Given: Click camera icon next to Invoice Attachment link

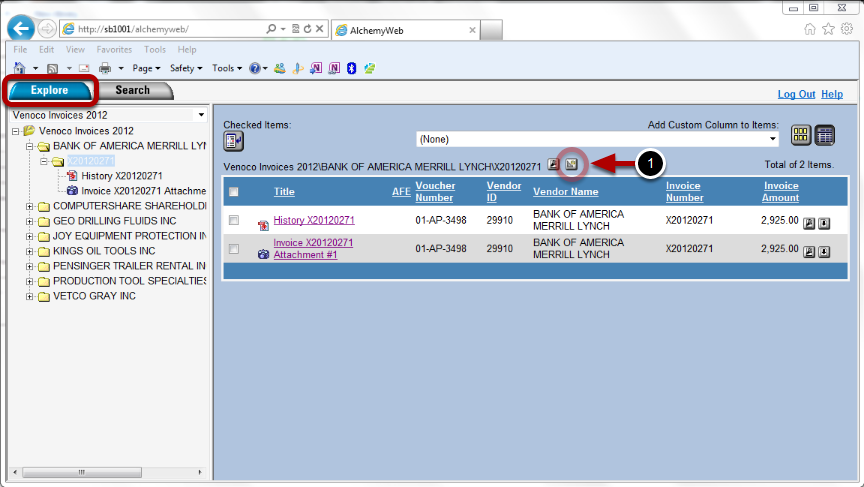Looking at the screenshot, I should (263, 254).
